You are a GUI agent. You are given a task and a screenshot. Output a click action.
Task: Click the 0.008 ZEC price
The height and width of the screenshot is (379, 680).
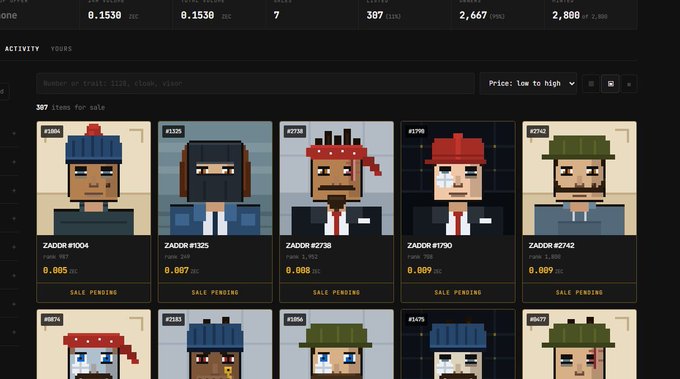coord(303,270)
